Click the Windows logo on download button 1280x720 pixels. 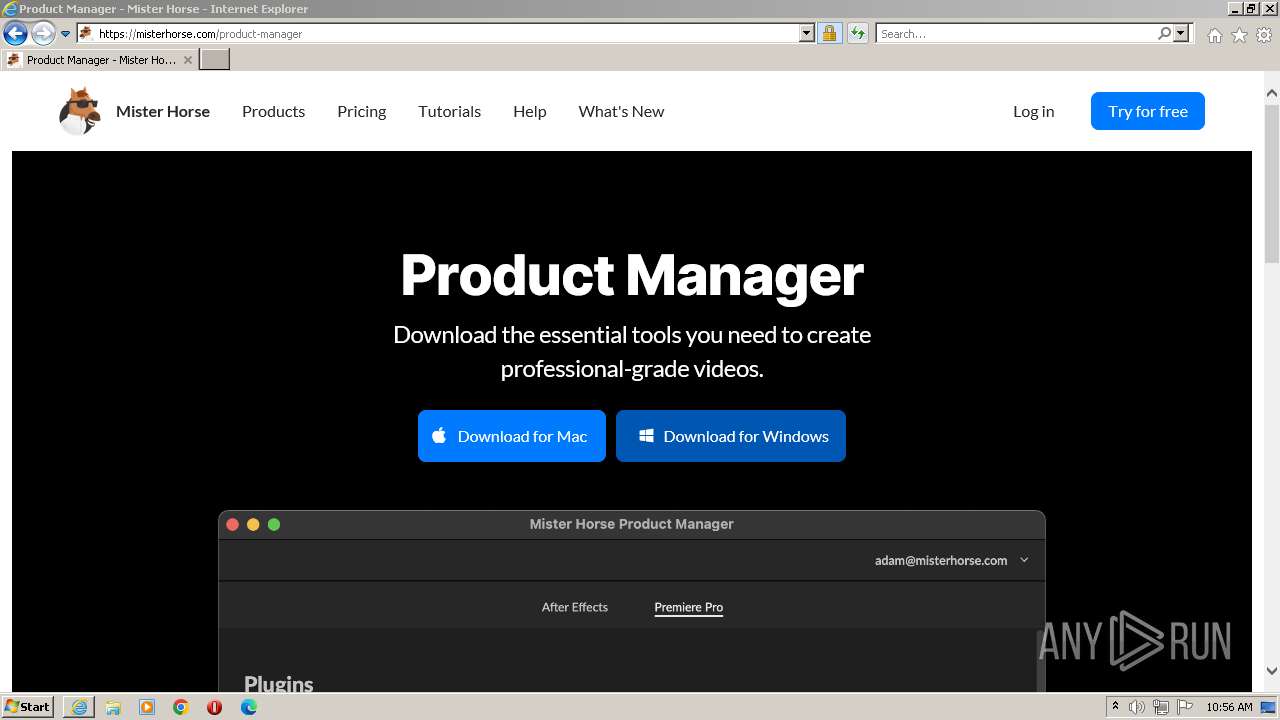click(646, 436)
